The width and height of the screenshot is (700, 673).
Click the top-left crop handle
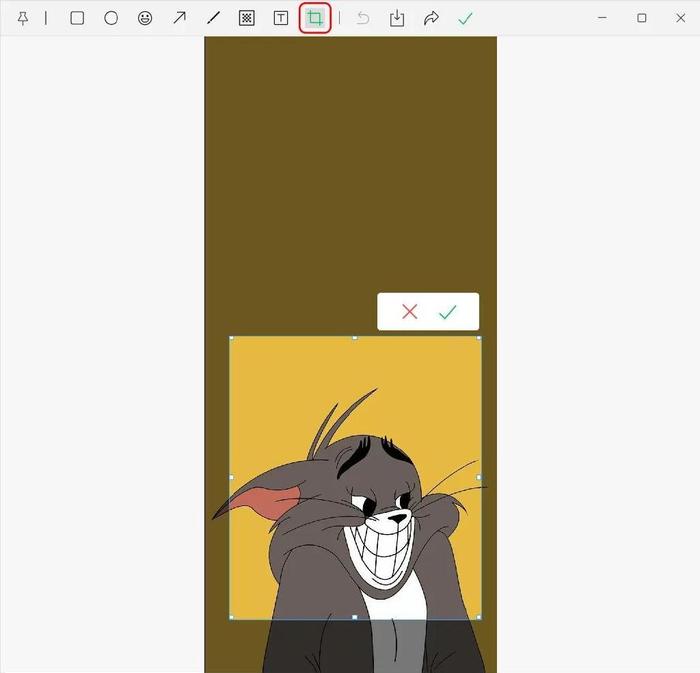231,338
